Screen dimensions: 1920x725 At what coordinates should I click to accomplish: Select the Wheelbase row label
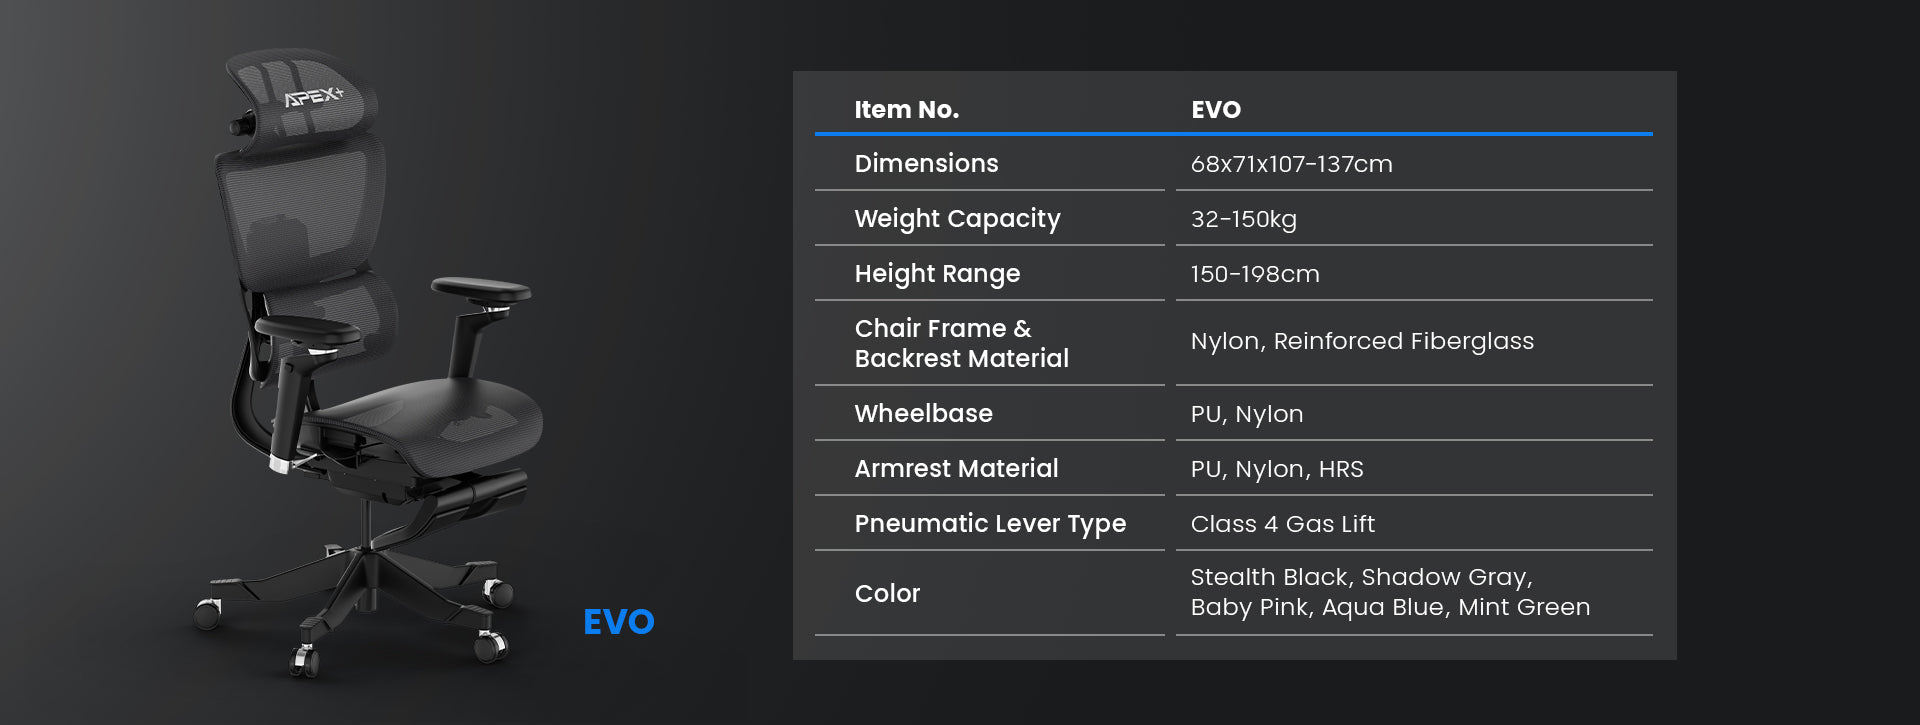tap(923, 414)
